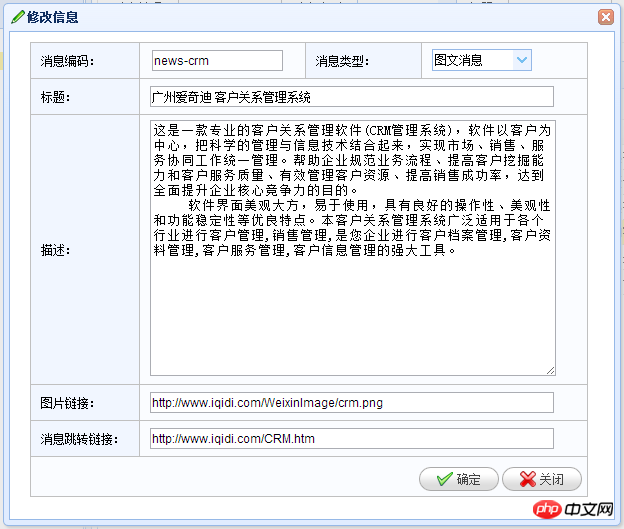Grab the resize handle of 描述 textarea
Viewport: 624px width, 529px height.
(x=550, y=371)
